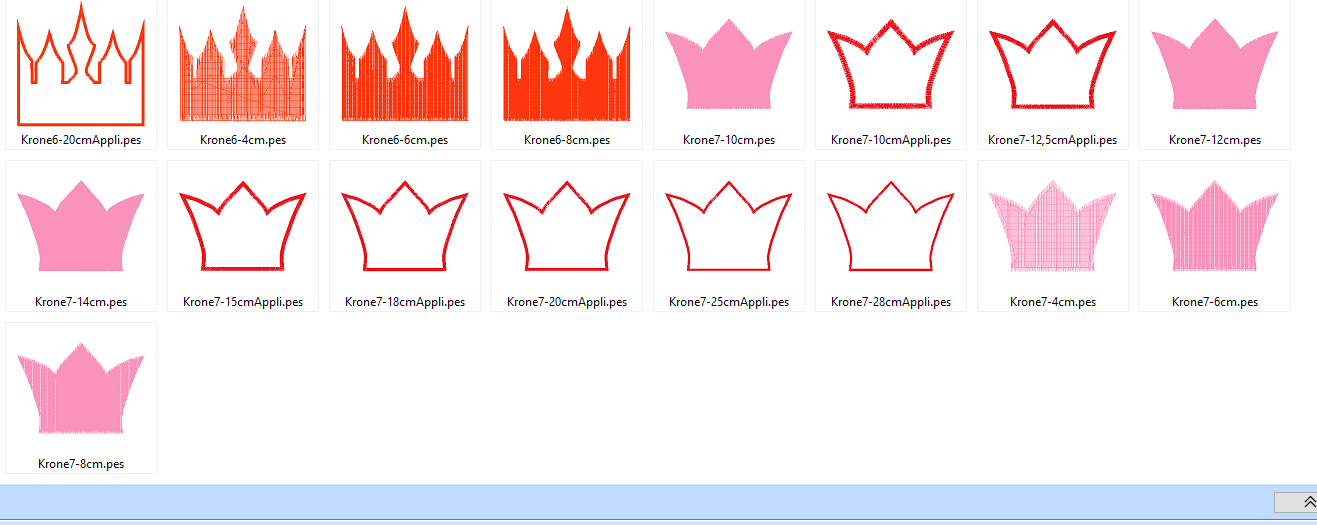
Task: Click the Krone7-18cmAppli.pes crown thumbnail
Action: coord(405,226)
